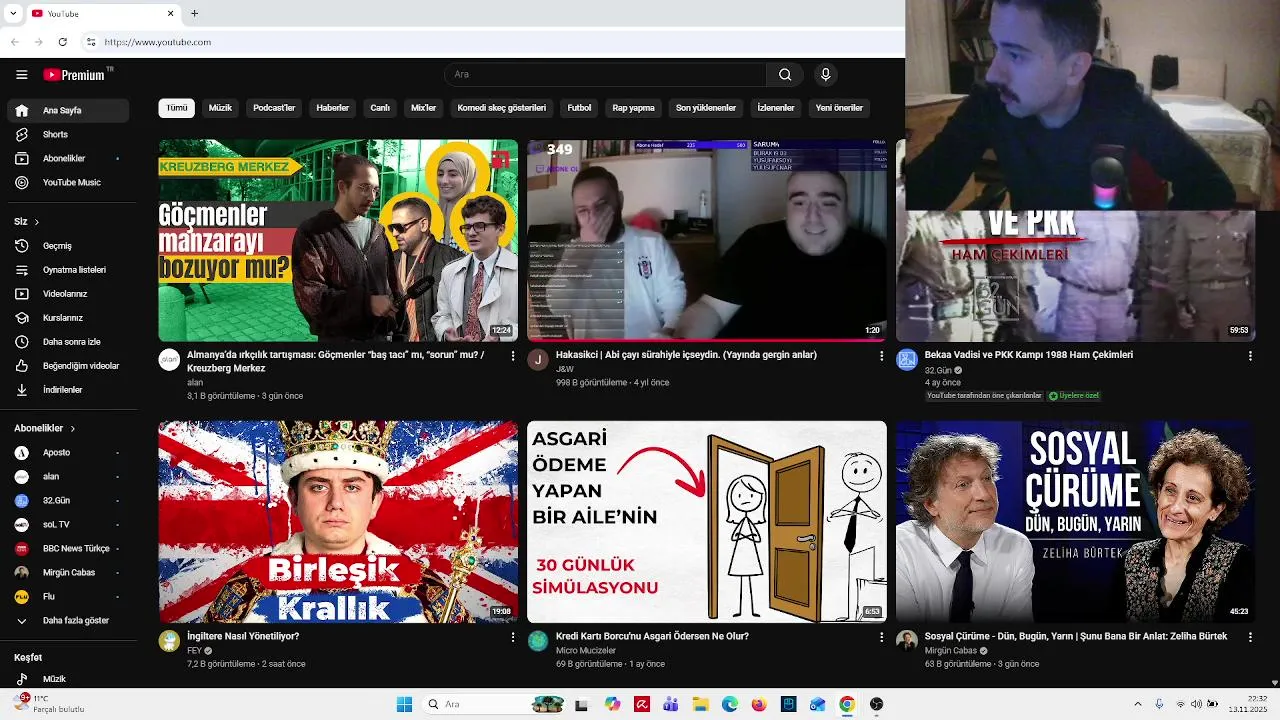Click the YouTube Ara search field
This screenshot has width=1280, height=720.
click(605, 74)
